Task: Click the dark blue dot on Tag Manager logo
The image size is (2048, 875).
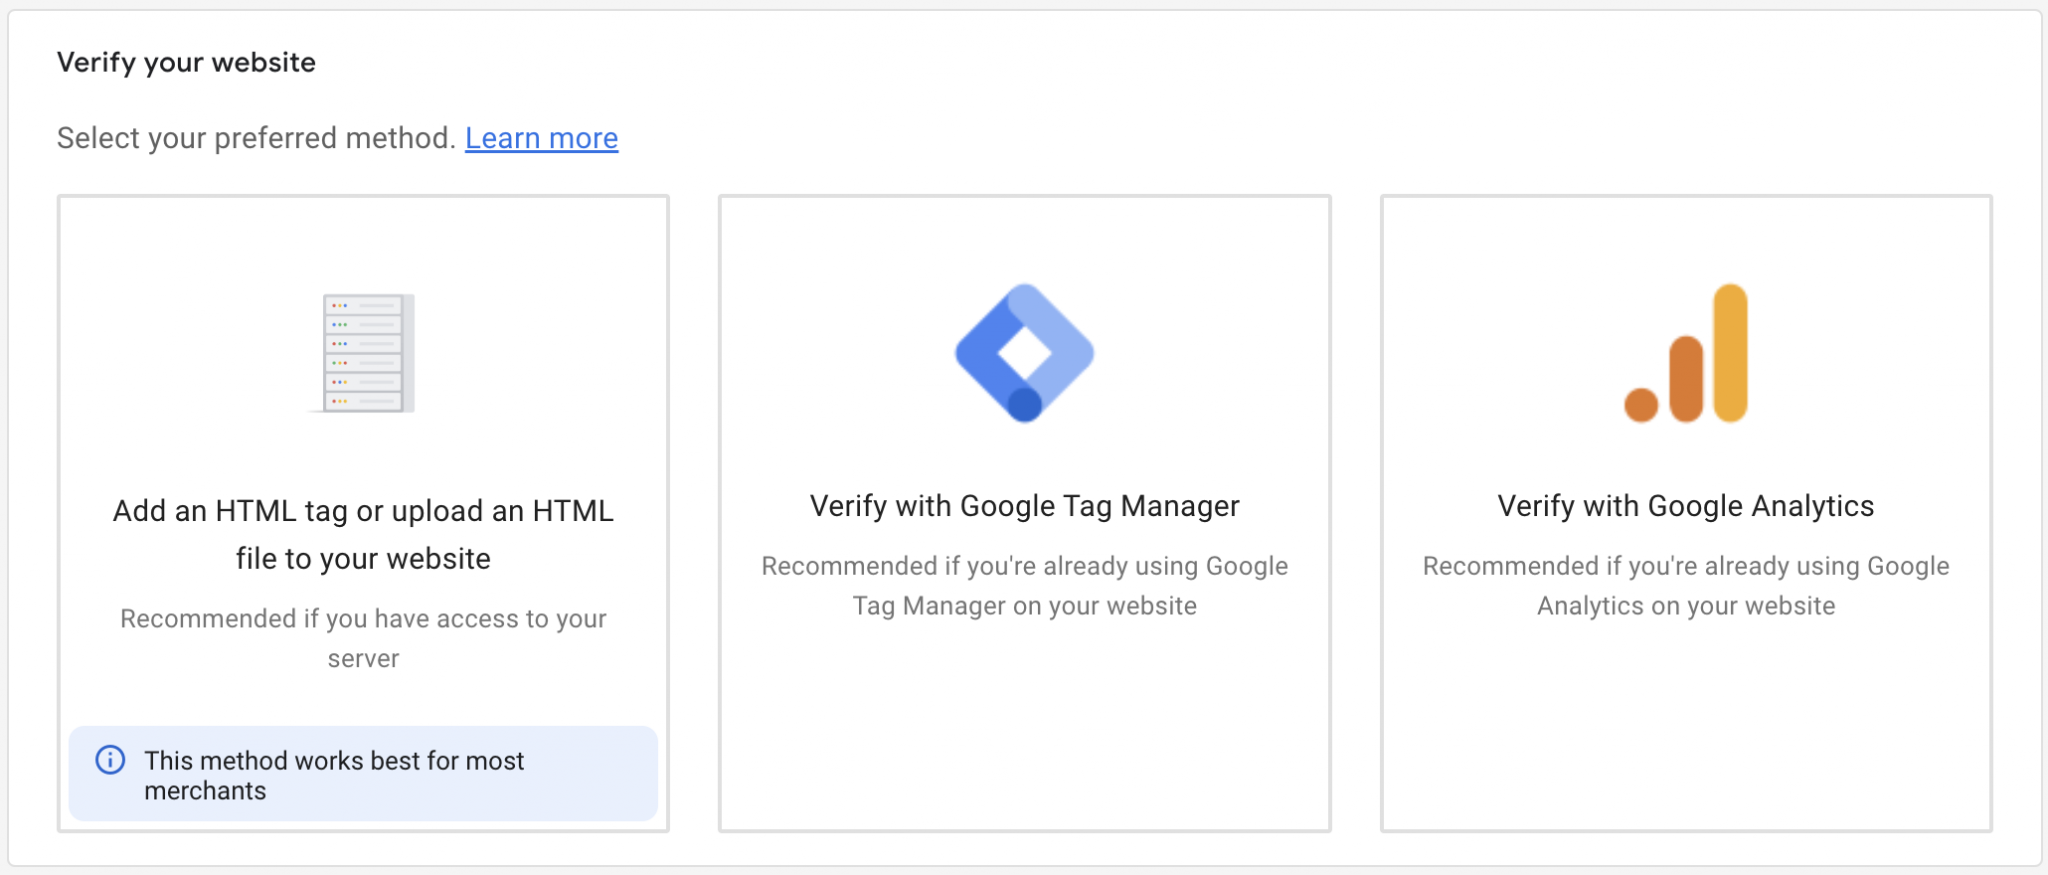Action: tap(1025, 405)
